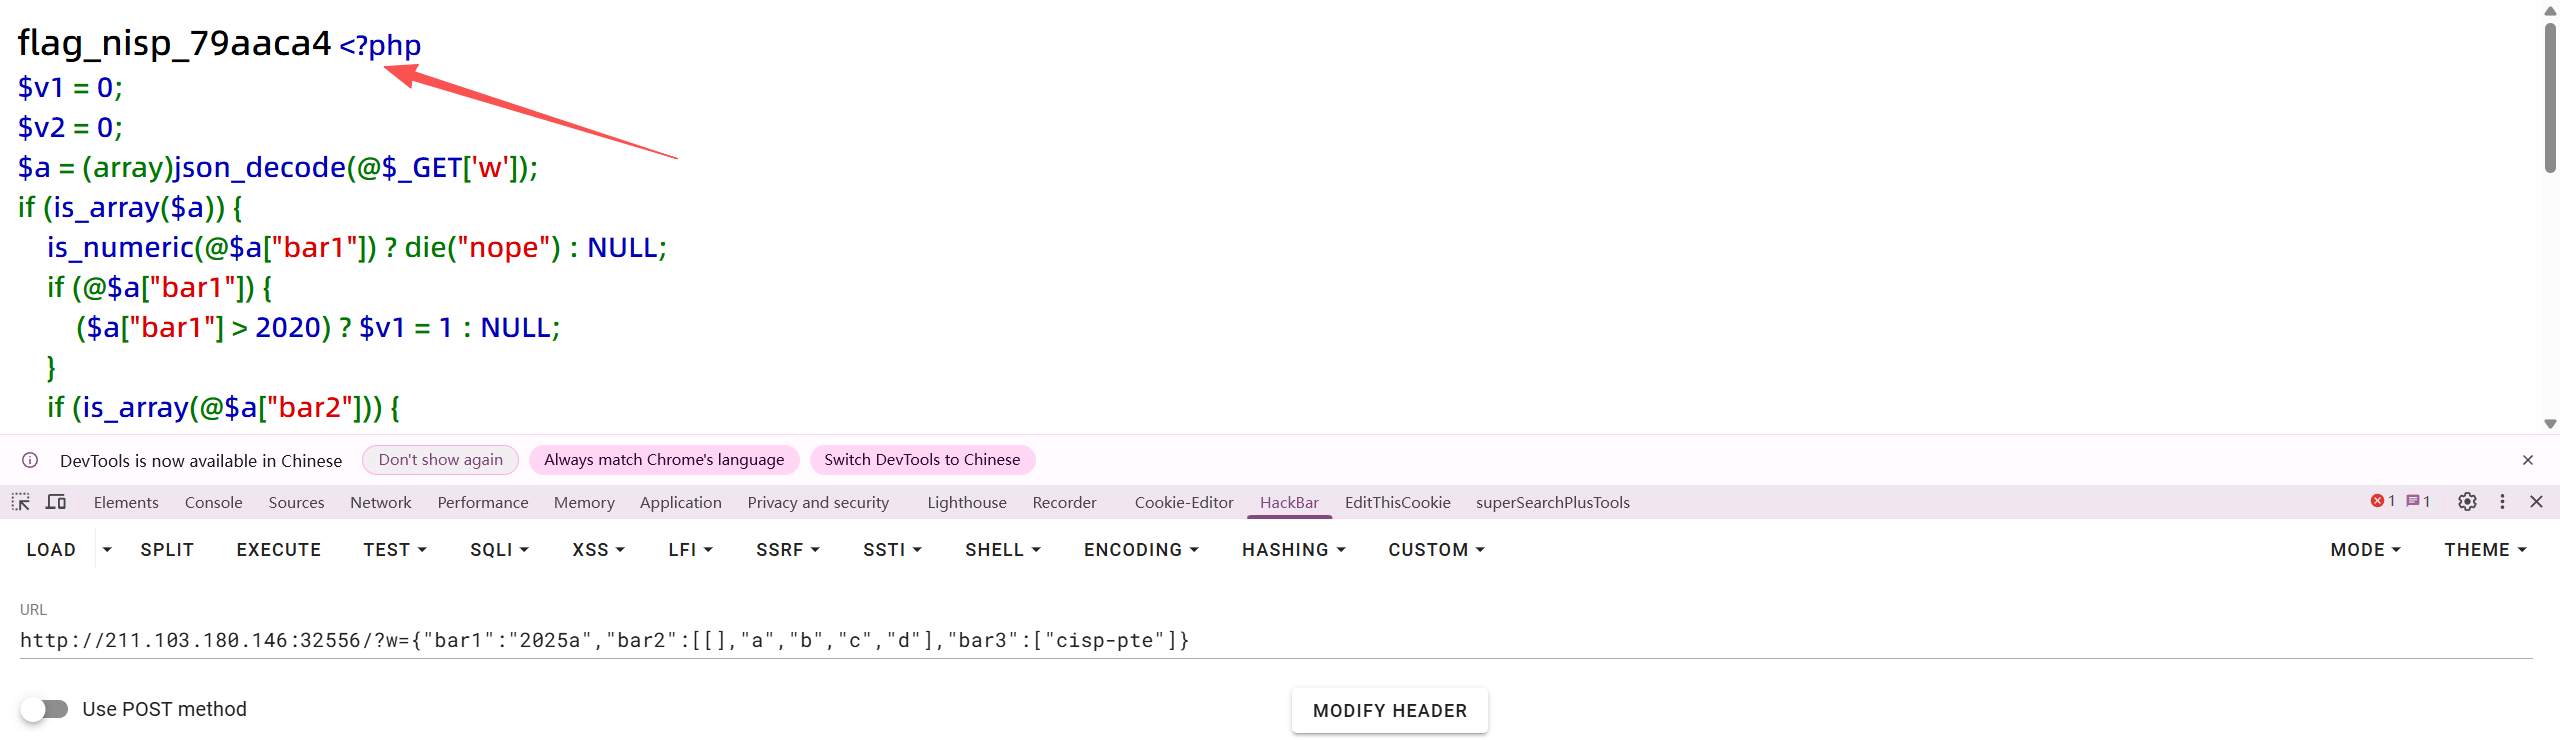The width and height of the screenshot is (2560, 740).
Task: Dismiss the DevTools language notification bar
Action: (x=2528, y=460)
